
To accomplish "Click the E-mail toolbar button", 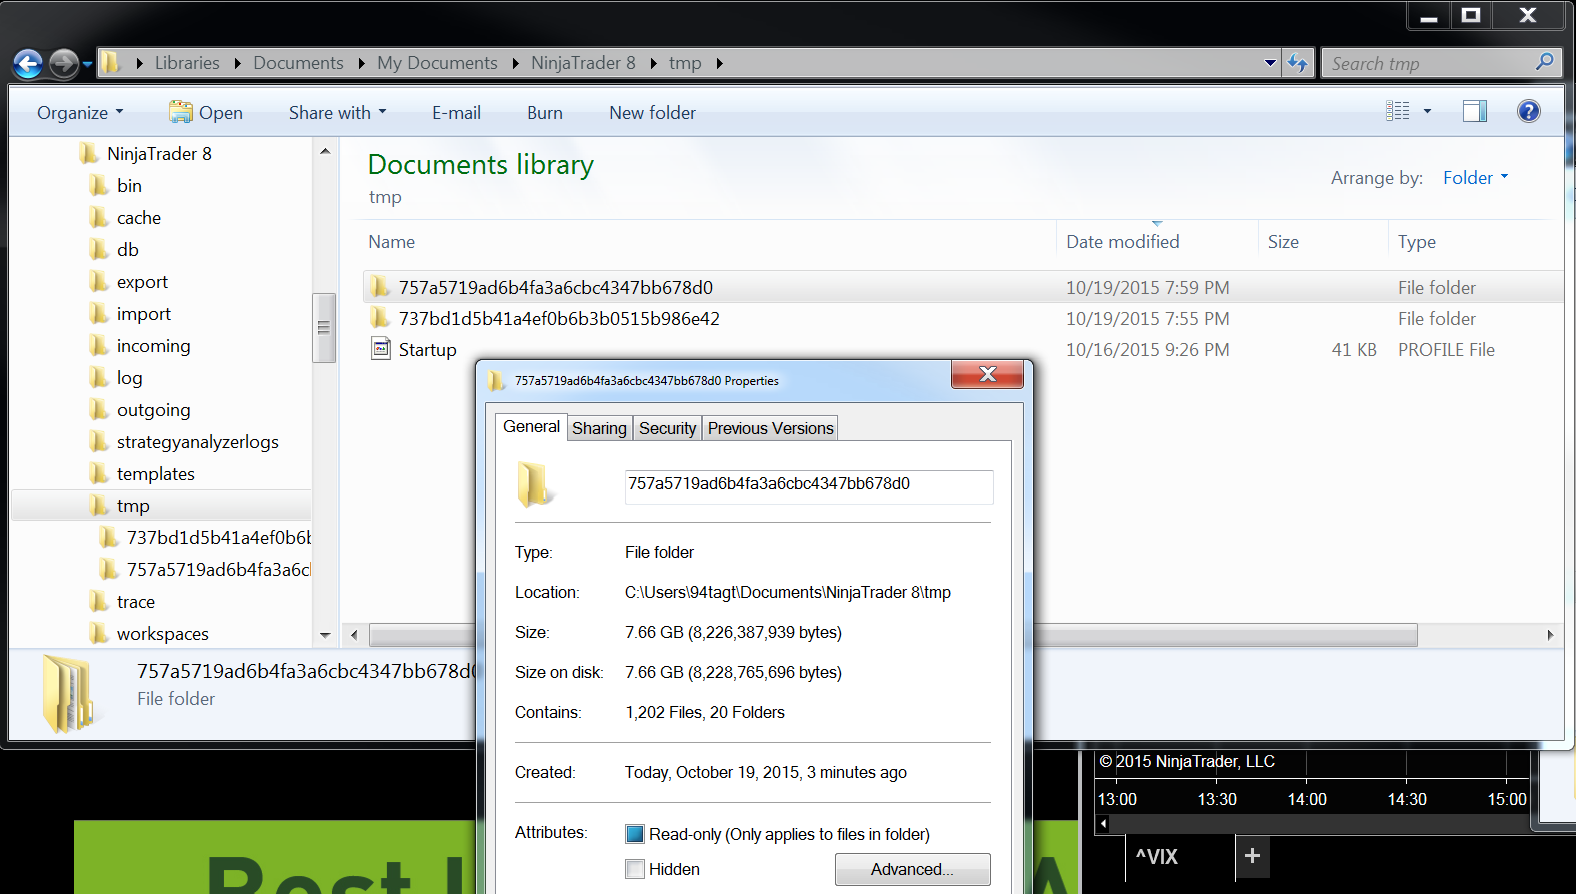I will pyautogui.click(x=456, y=113).
